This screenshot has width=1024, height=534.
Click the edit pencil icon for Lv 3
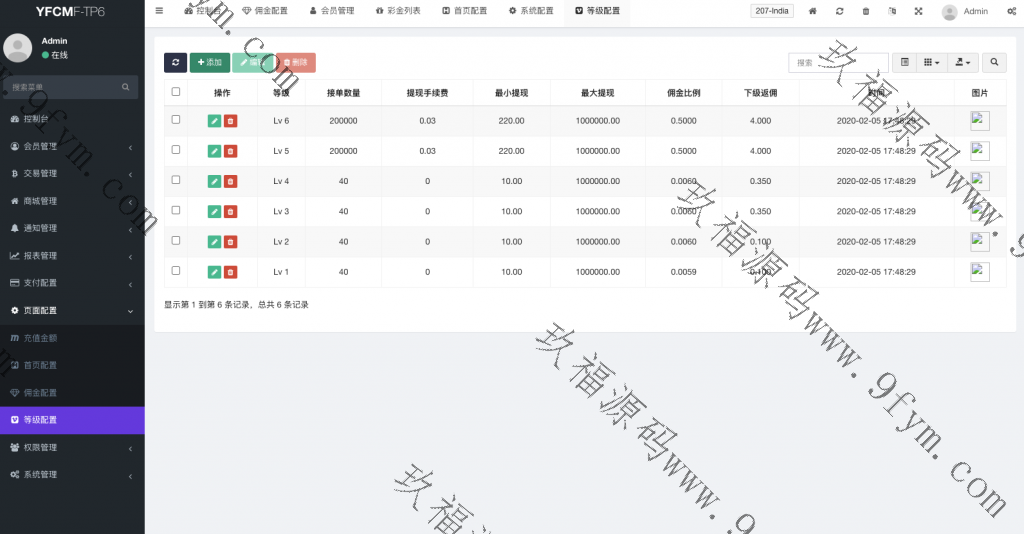[214, 211]
